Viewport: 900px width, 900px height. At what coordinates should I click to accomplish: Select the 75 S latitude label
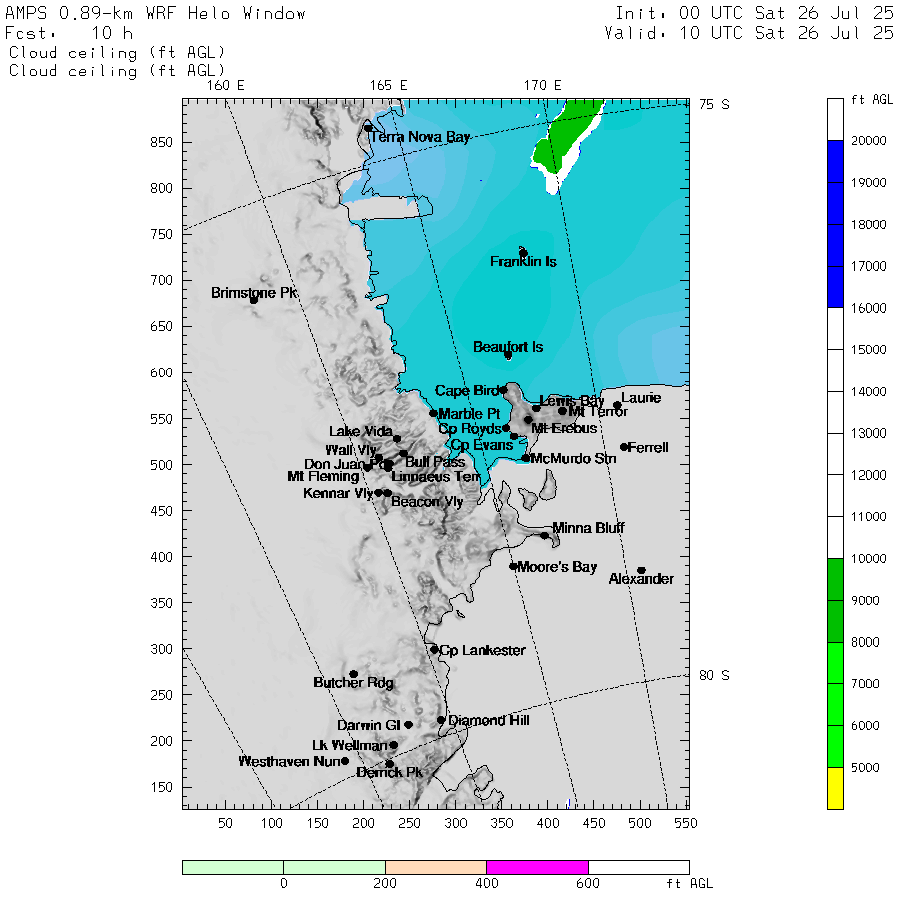tap(714, 104)
